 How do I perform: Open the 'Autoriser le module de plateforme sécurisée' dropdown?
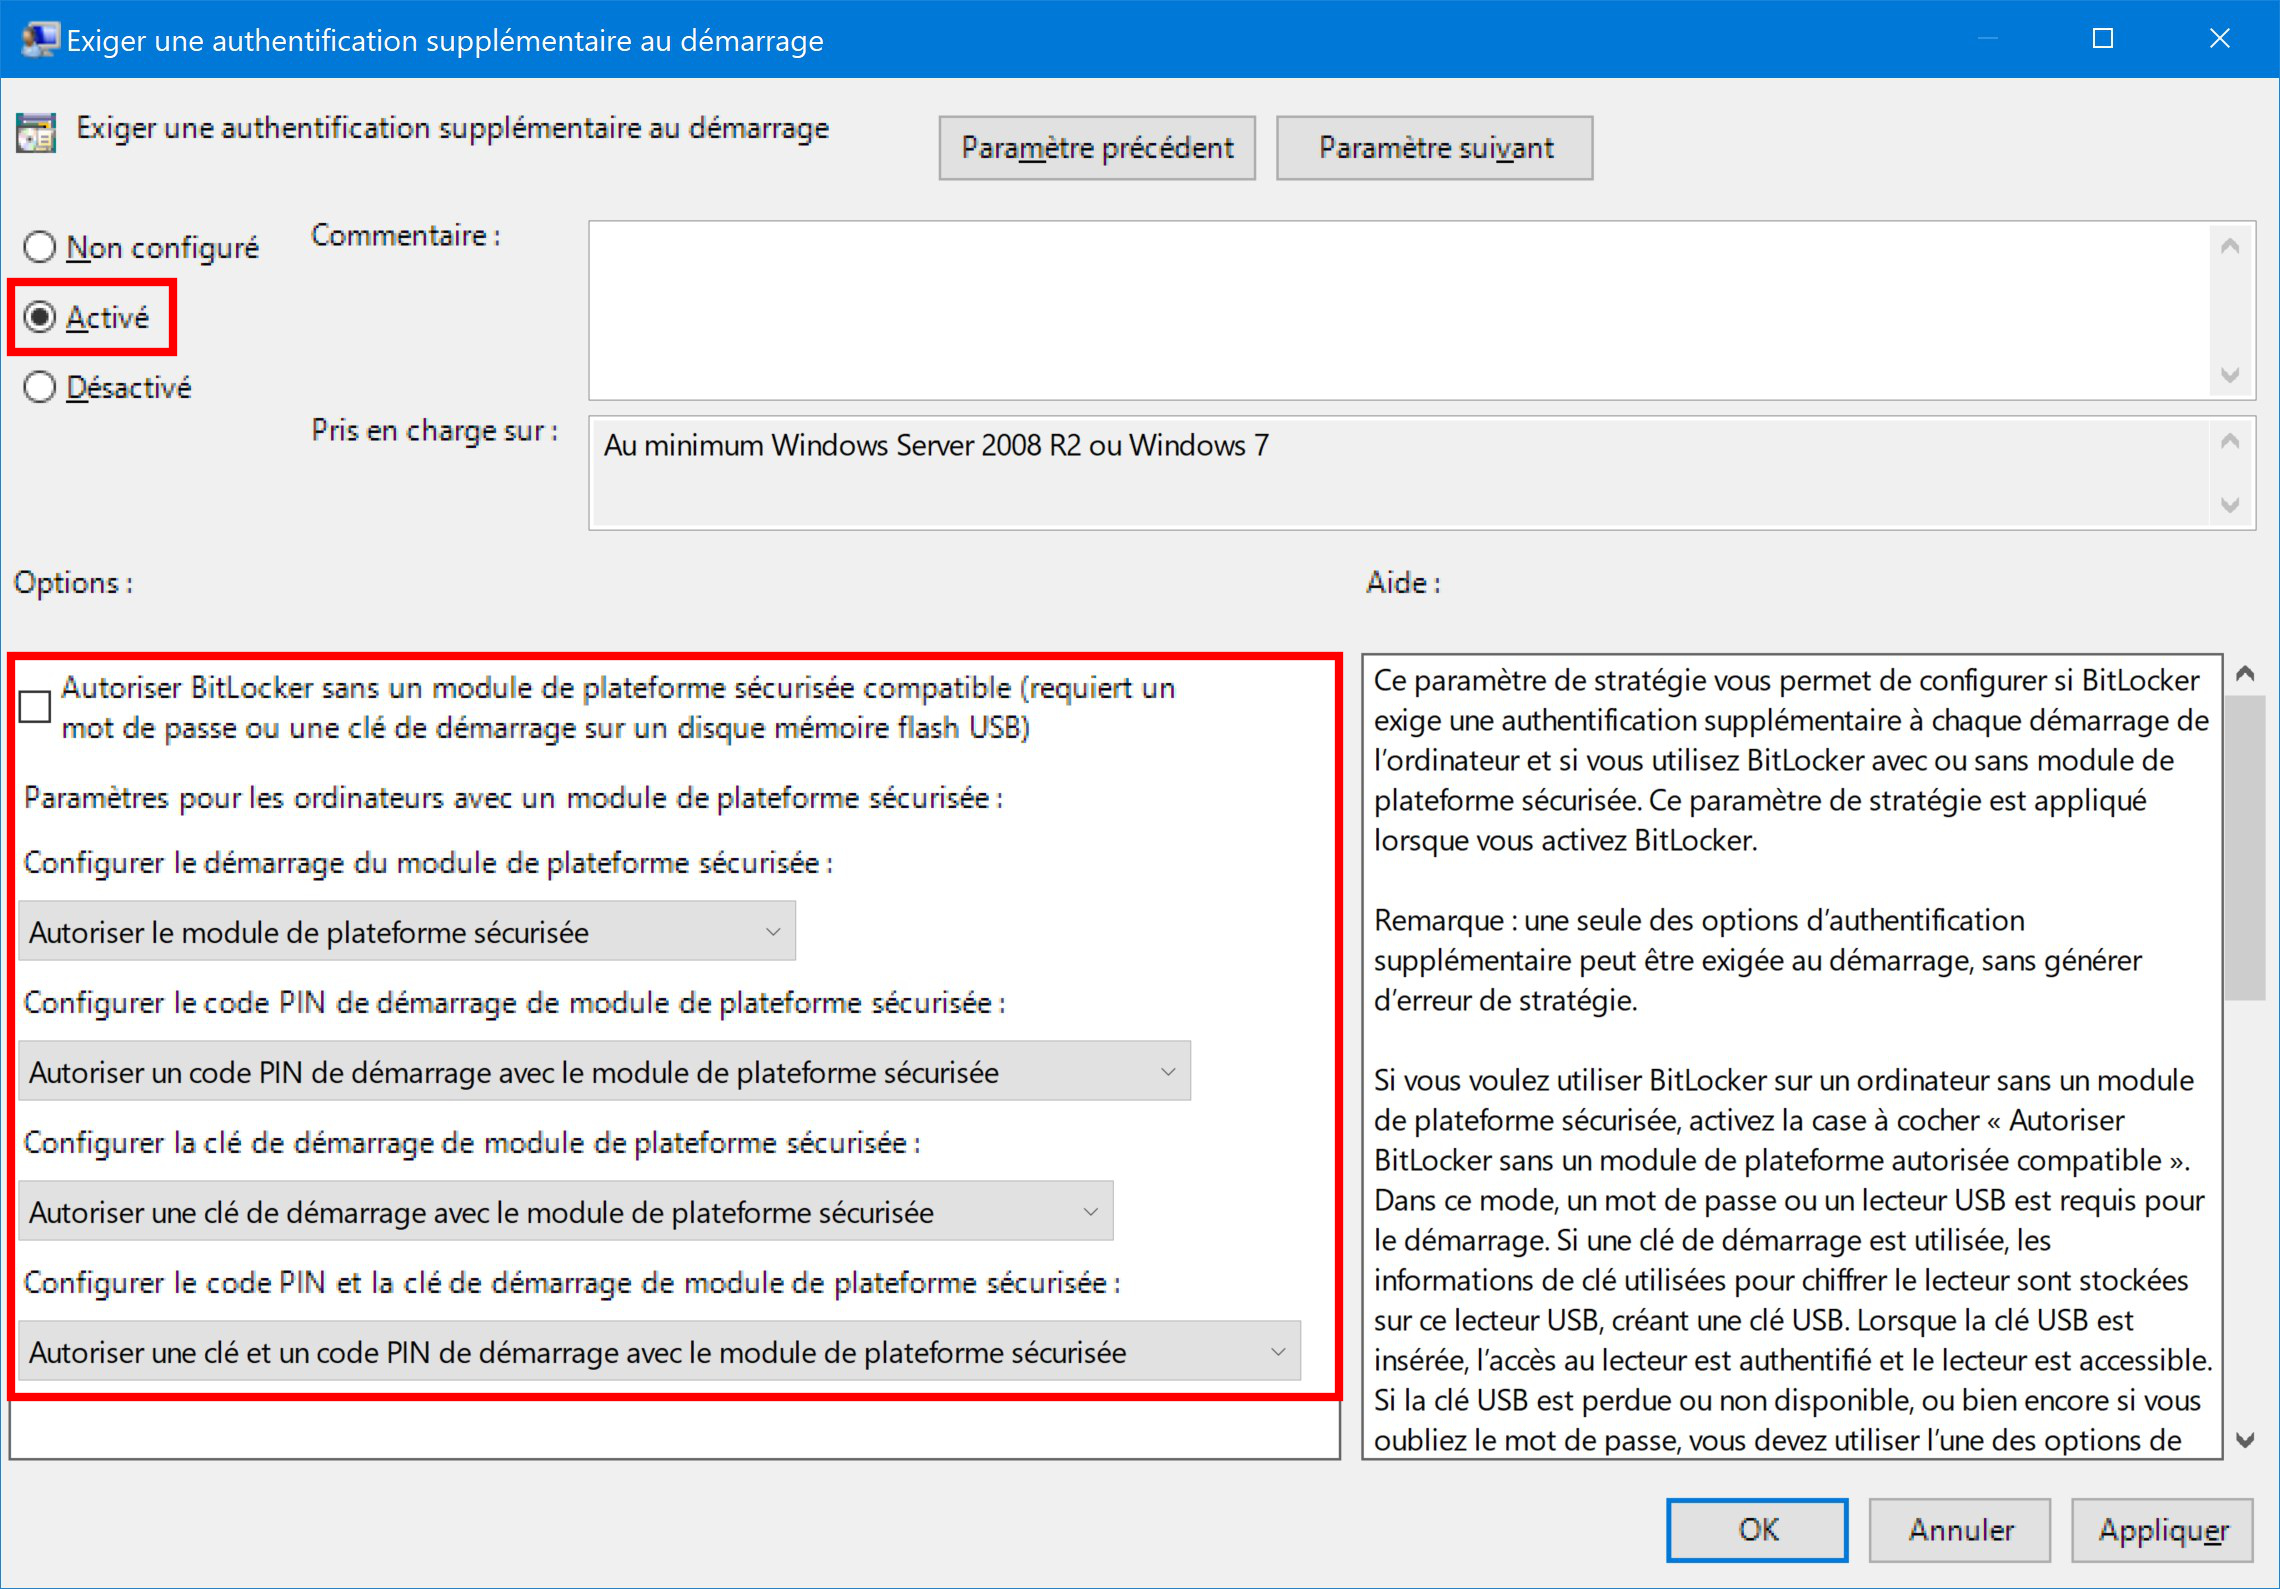407,932
